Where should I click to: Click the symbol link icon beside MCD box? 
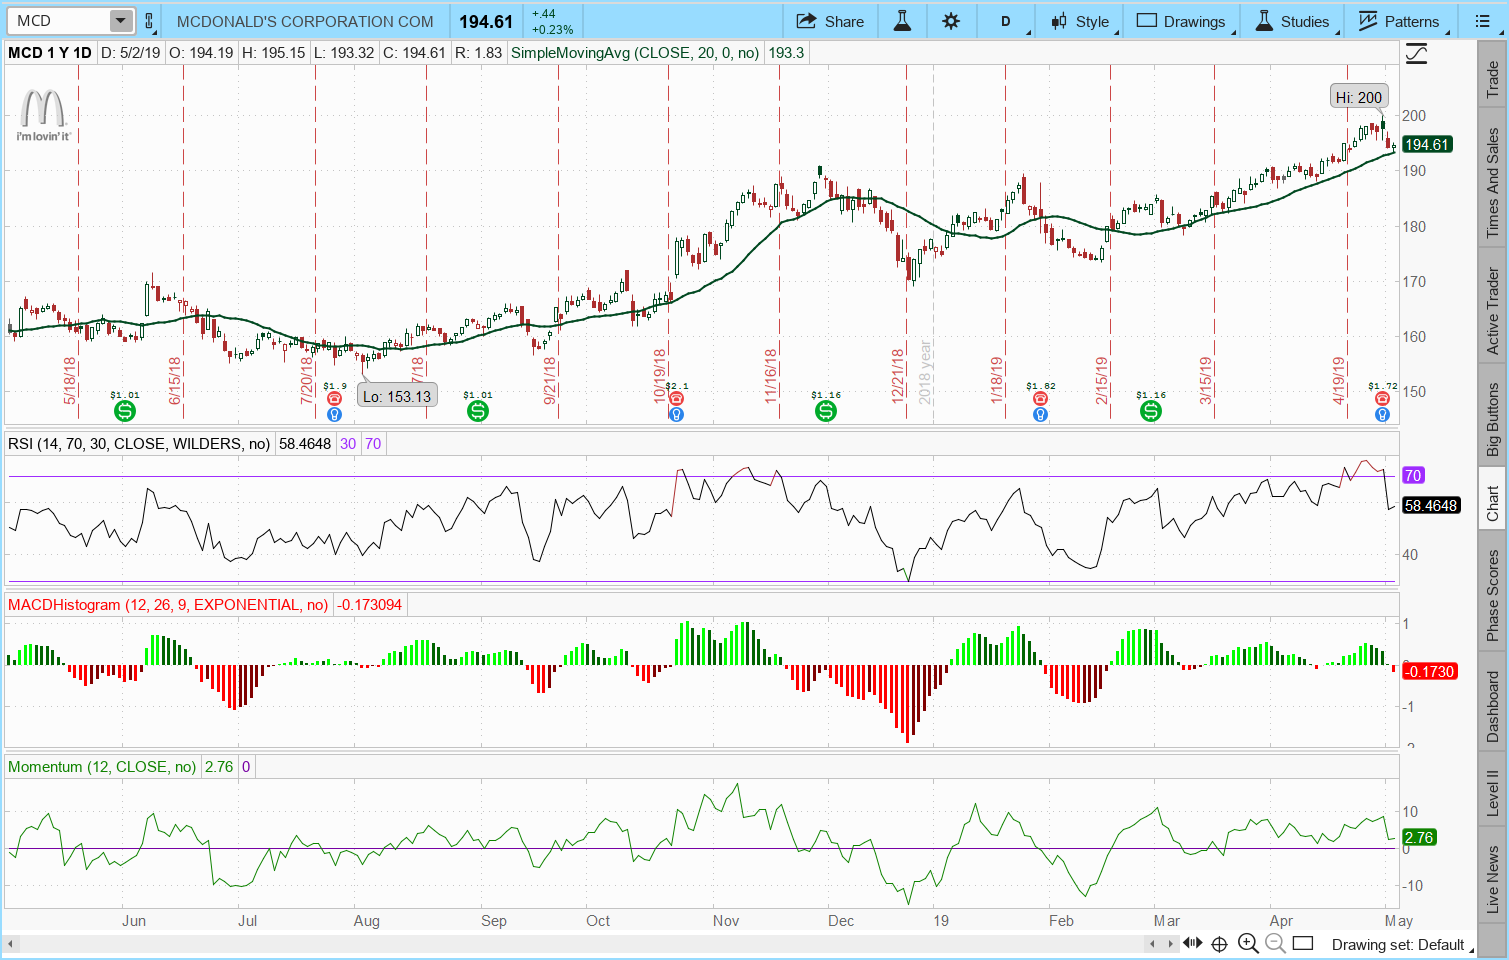point(149,21)
